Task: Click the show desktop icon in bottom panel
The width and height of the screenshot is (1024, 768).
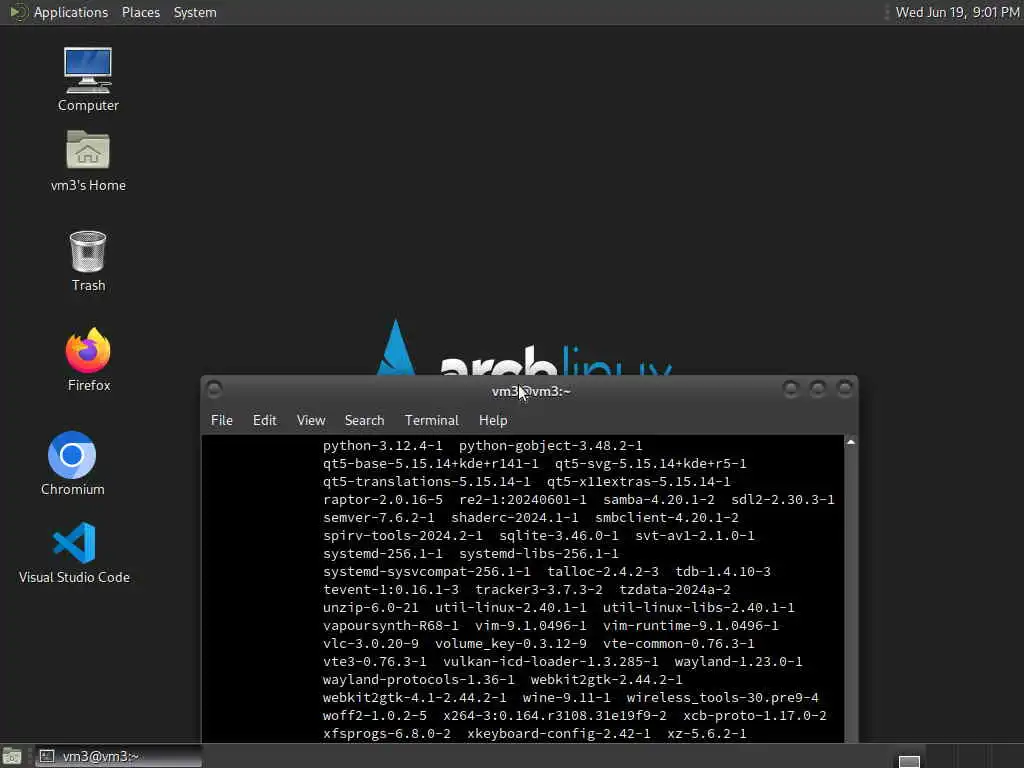Action: [x=12, y=756]
